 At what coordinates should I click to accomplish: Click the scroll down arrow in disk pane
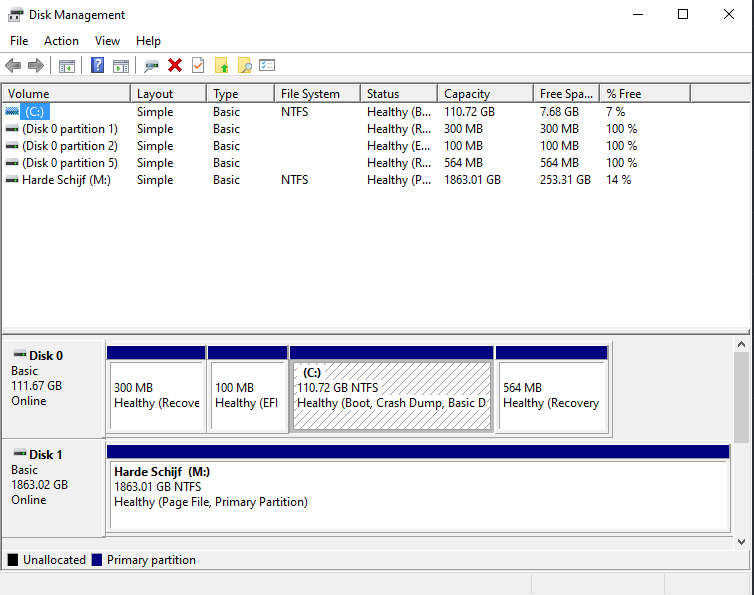741,542
